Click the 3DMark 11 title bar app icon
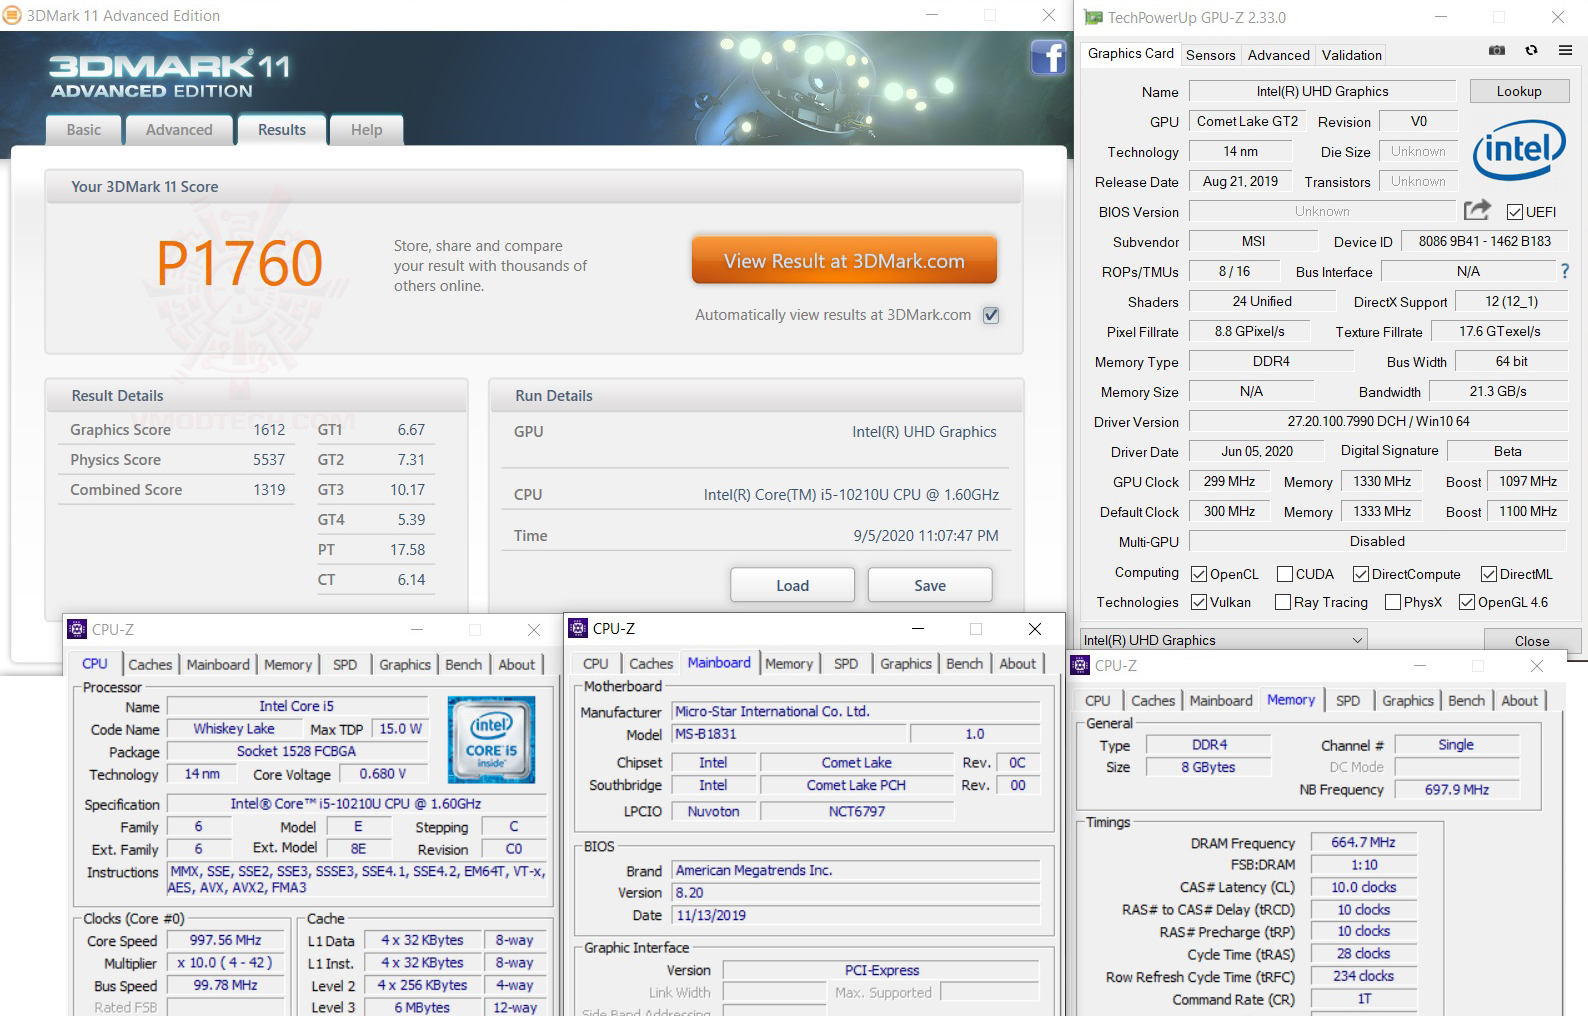 click(11, 15)
